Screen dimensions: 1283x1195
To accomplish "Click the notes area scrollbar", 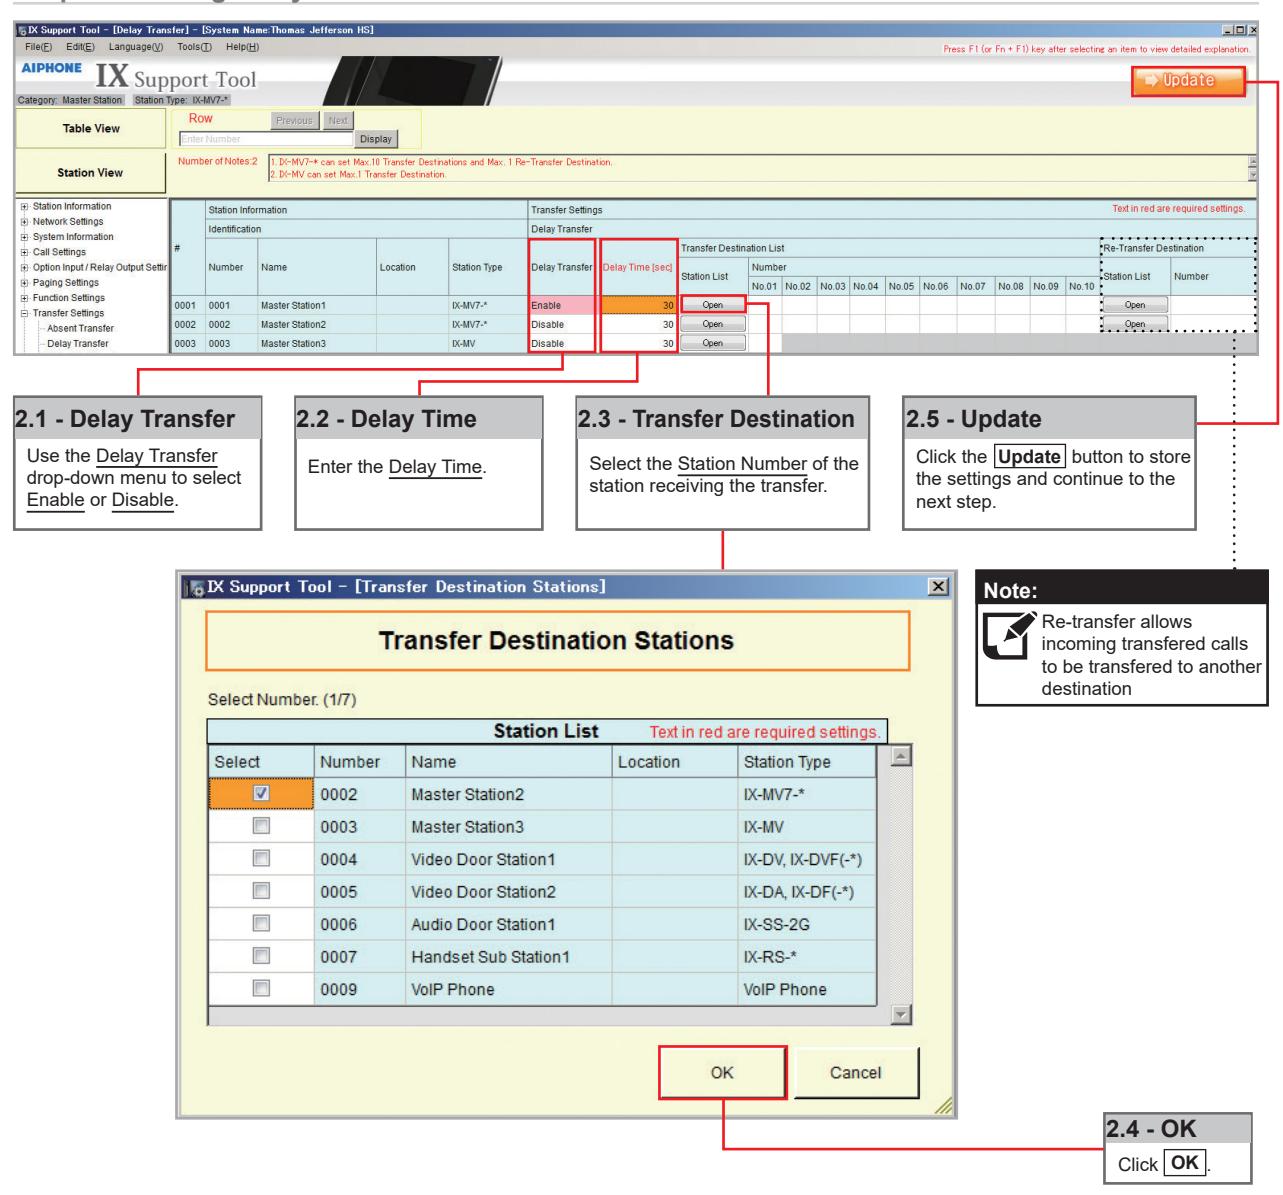I will (x=1253, y=168).
